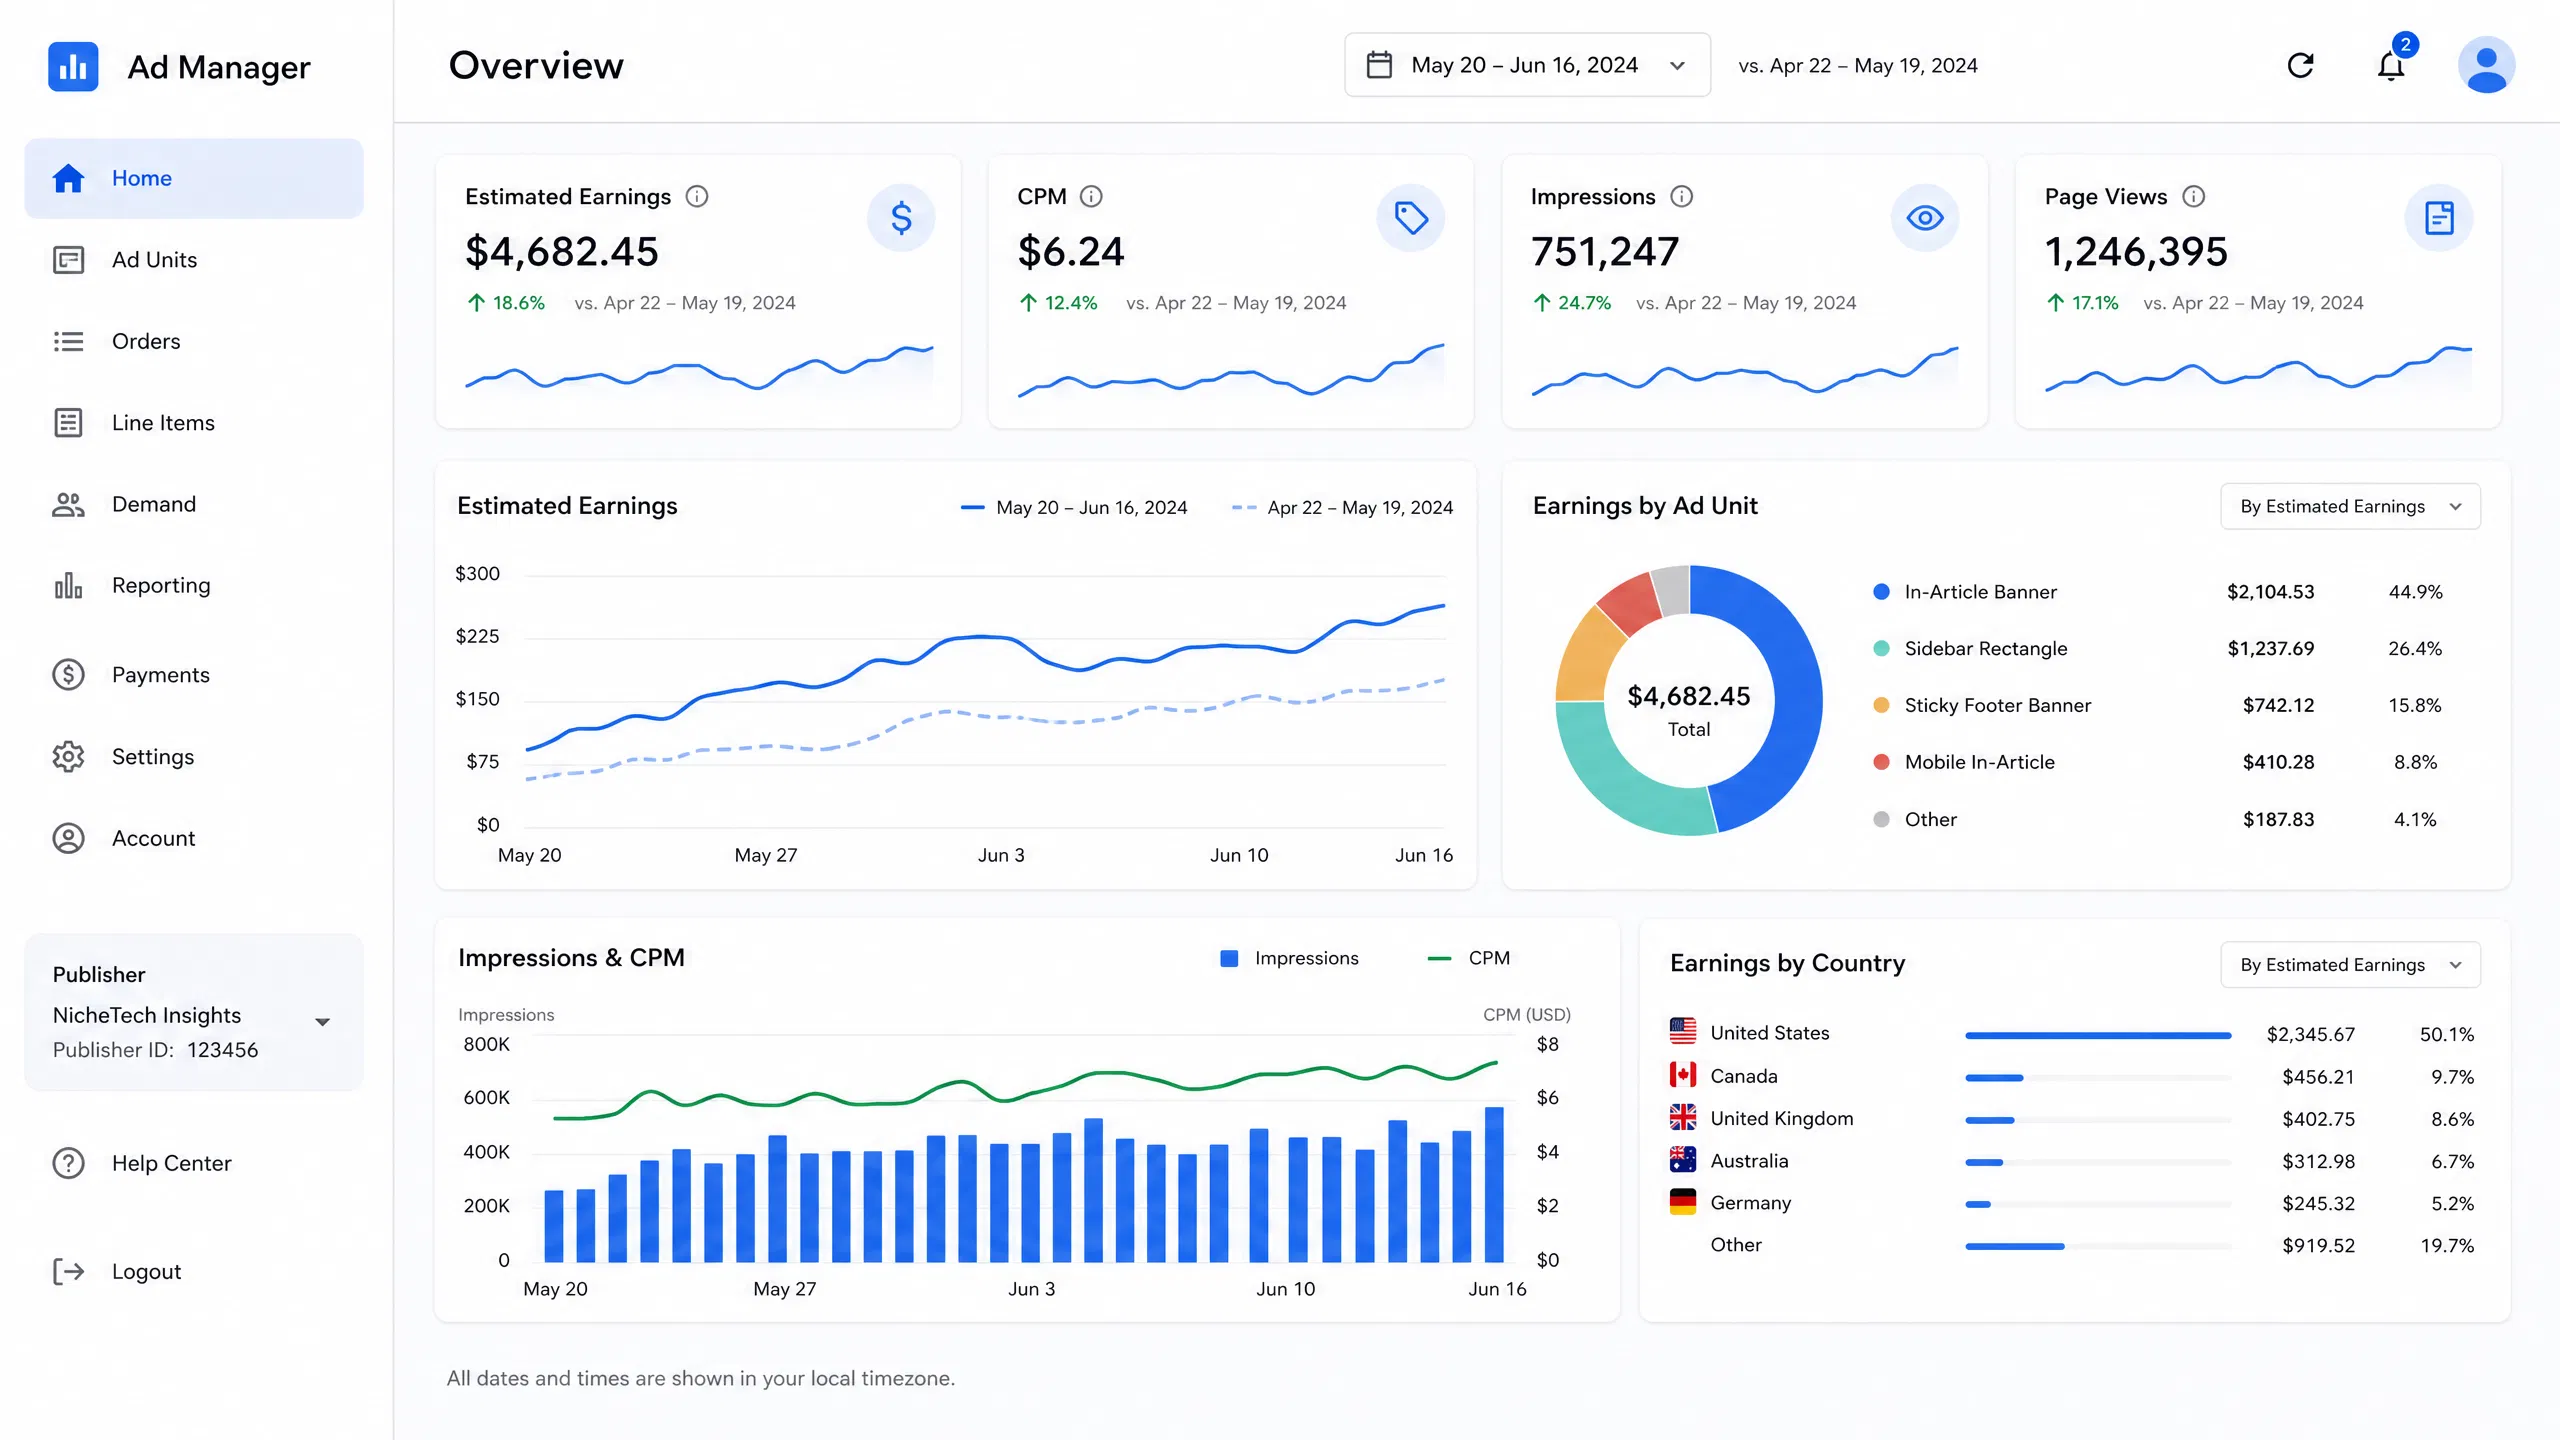Show info for Estimated Earnings card
The image size is (2560, 1440).
697,197
